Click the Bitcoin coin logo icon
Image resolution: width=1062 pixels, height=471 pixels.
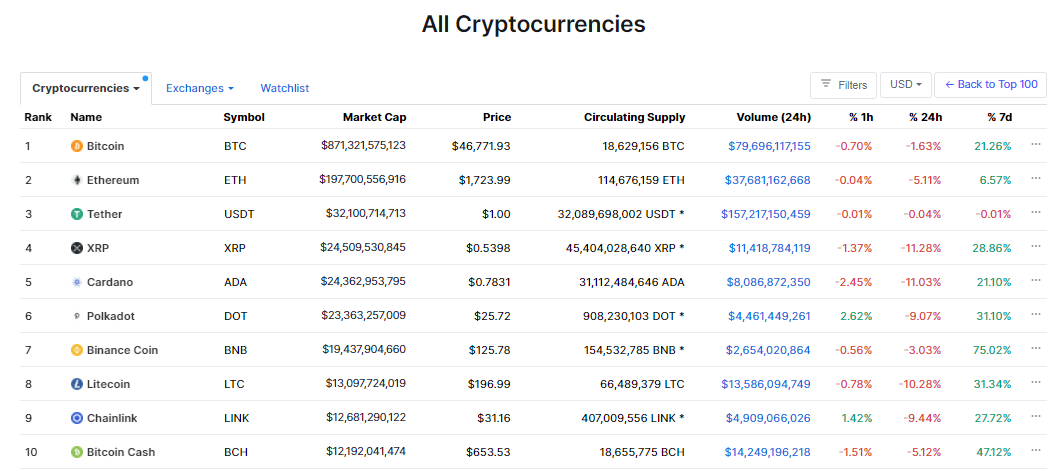click(x=77, y=146)
